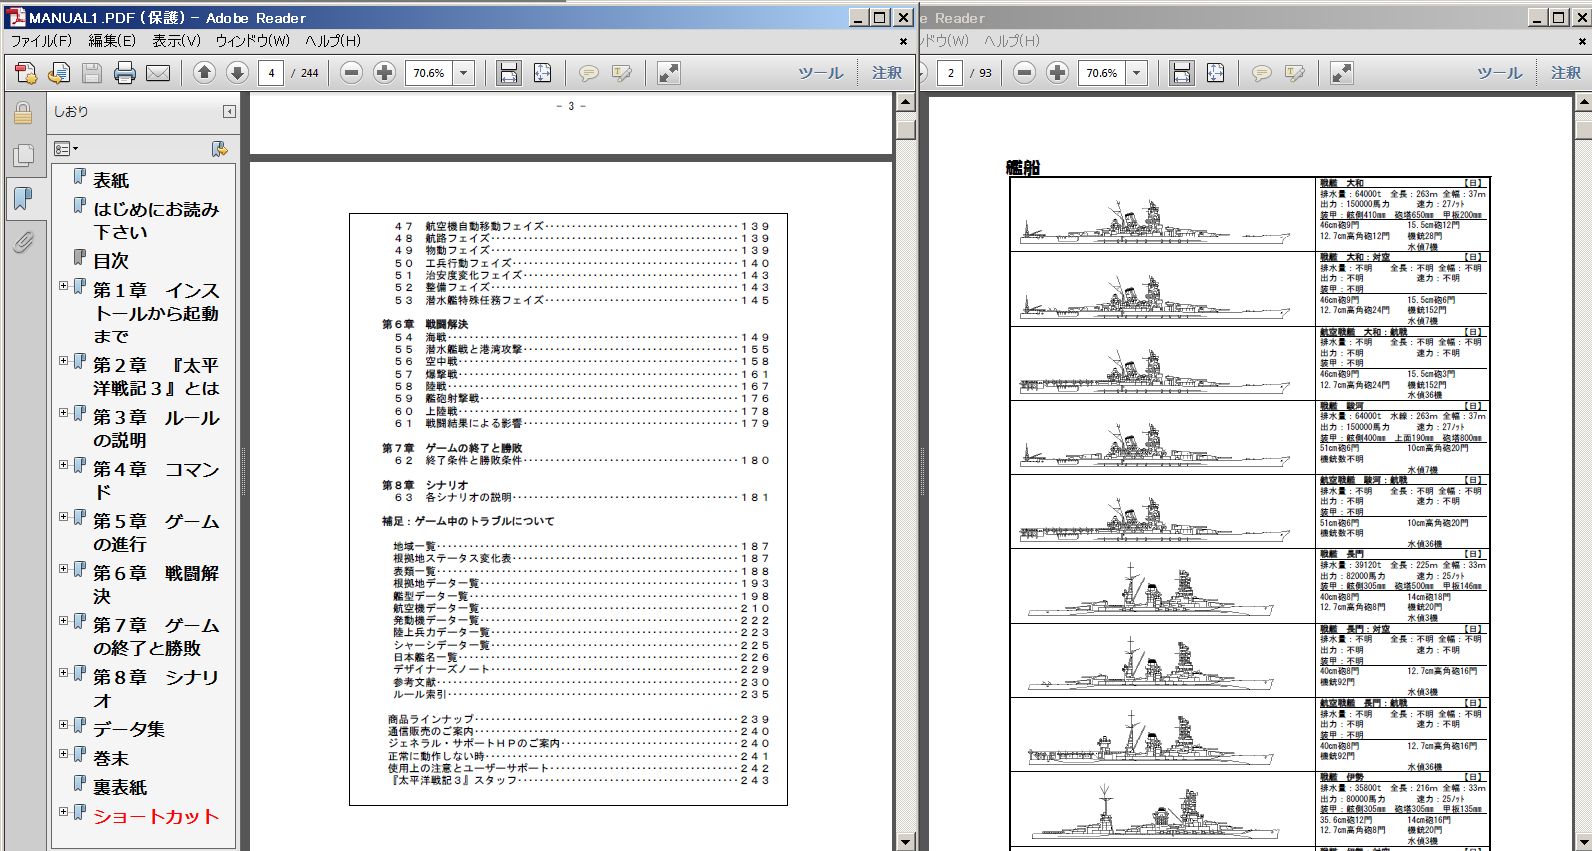Open the 注釈 pane in right window
This screenshot has height=851, width=1592.
click(x=1566, y=73)
